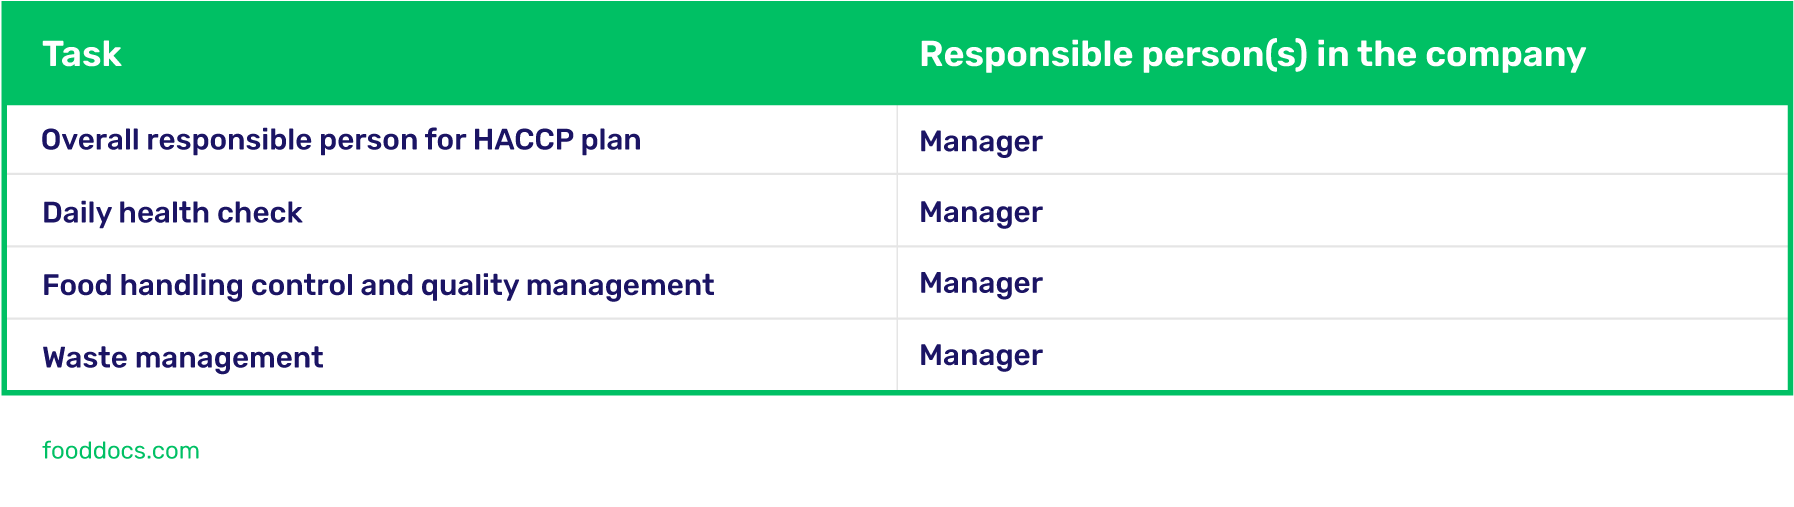Viewport: 1794px width, 507px height.
Task: Click the word "Food" in the third row
Action: pyautogui.click(x=77, y=285)
